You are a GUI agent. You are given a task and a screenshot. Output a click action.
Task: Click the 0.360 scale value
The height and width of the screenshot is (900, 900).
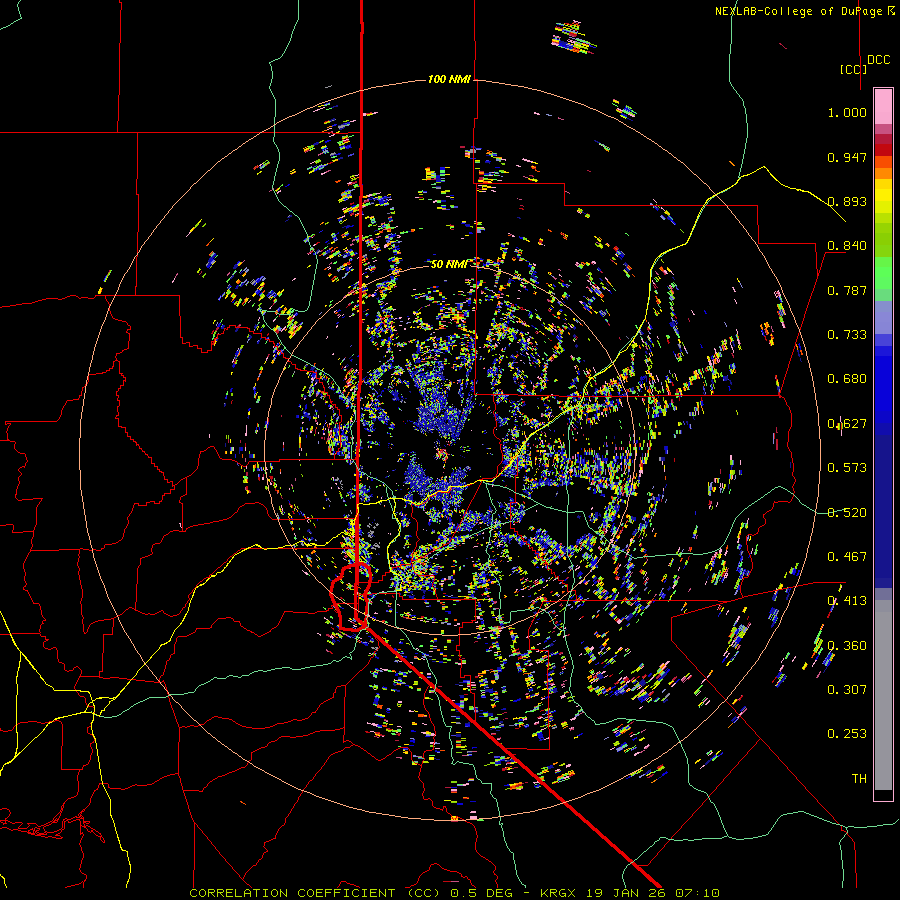(847, 646)
